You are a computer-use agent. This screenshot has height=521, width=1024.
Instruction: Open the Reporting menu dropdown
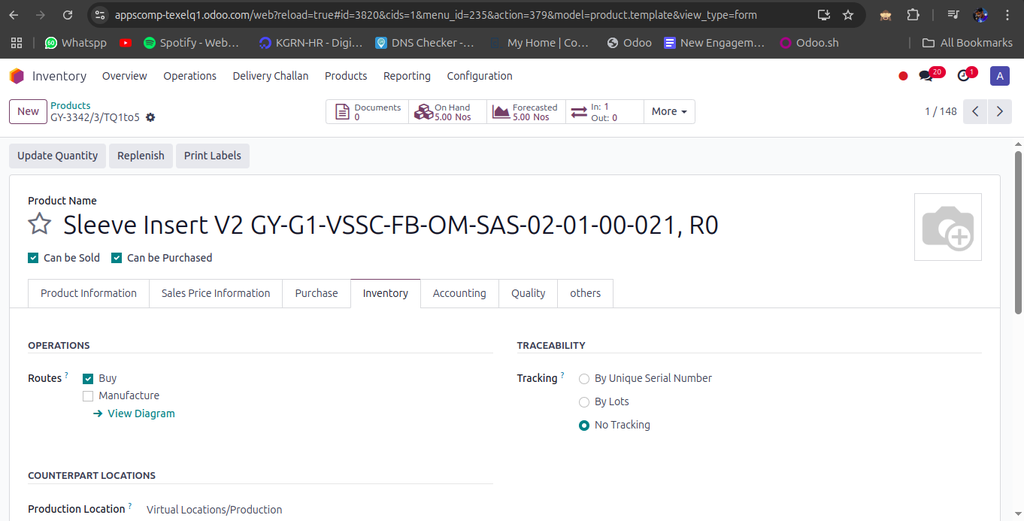coord(407,76)
